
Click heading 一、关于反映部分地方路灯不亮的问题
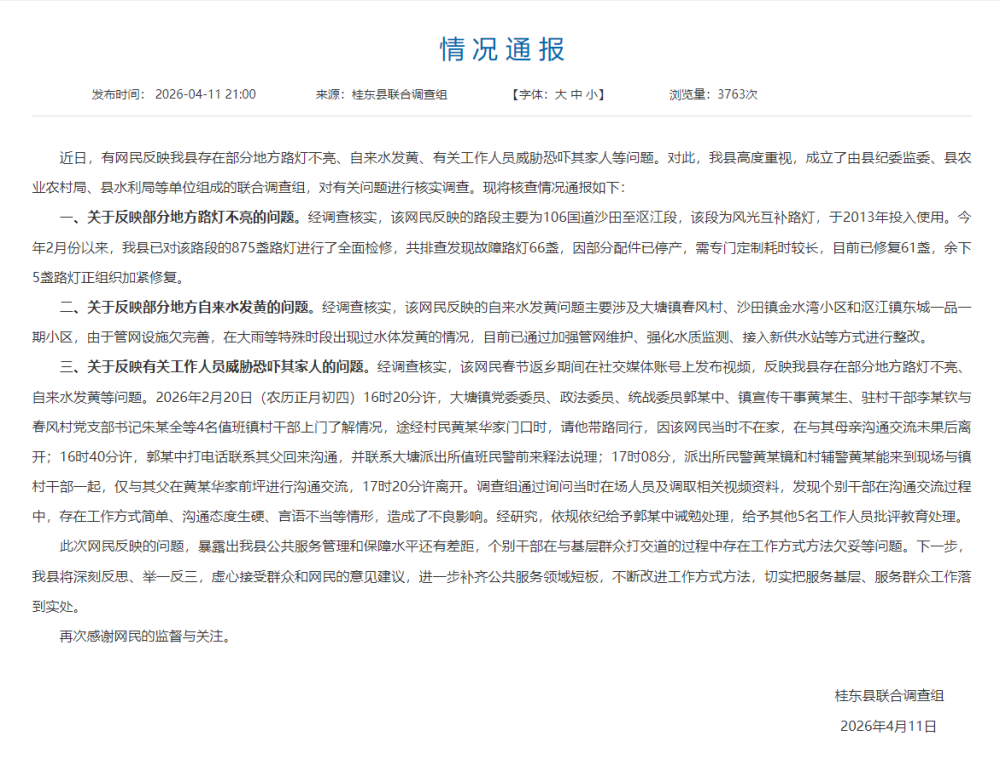click(x=181, y=217)
